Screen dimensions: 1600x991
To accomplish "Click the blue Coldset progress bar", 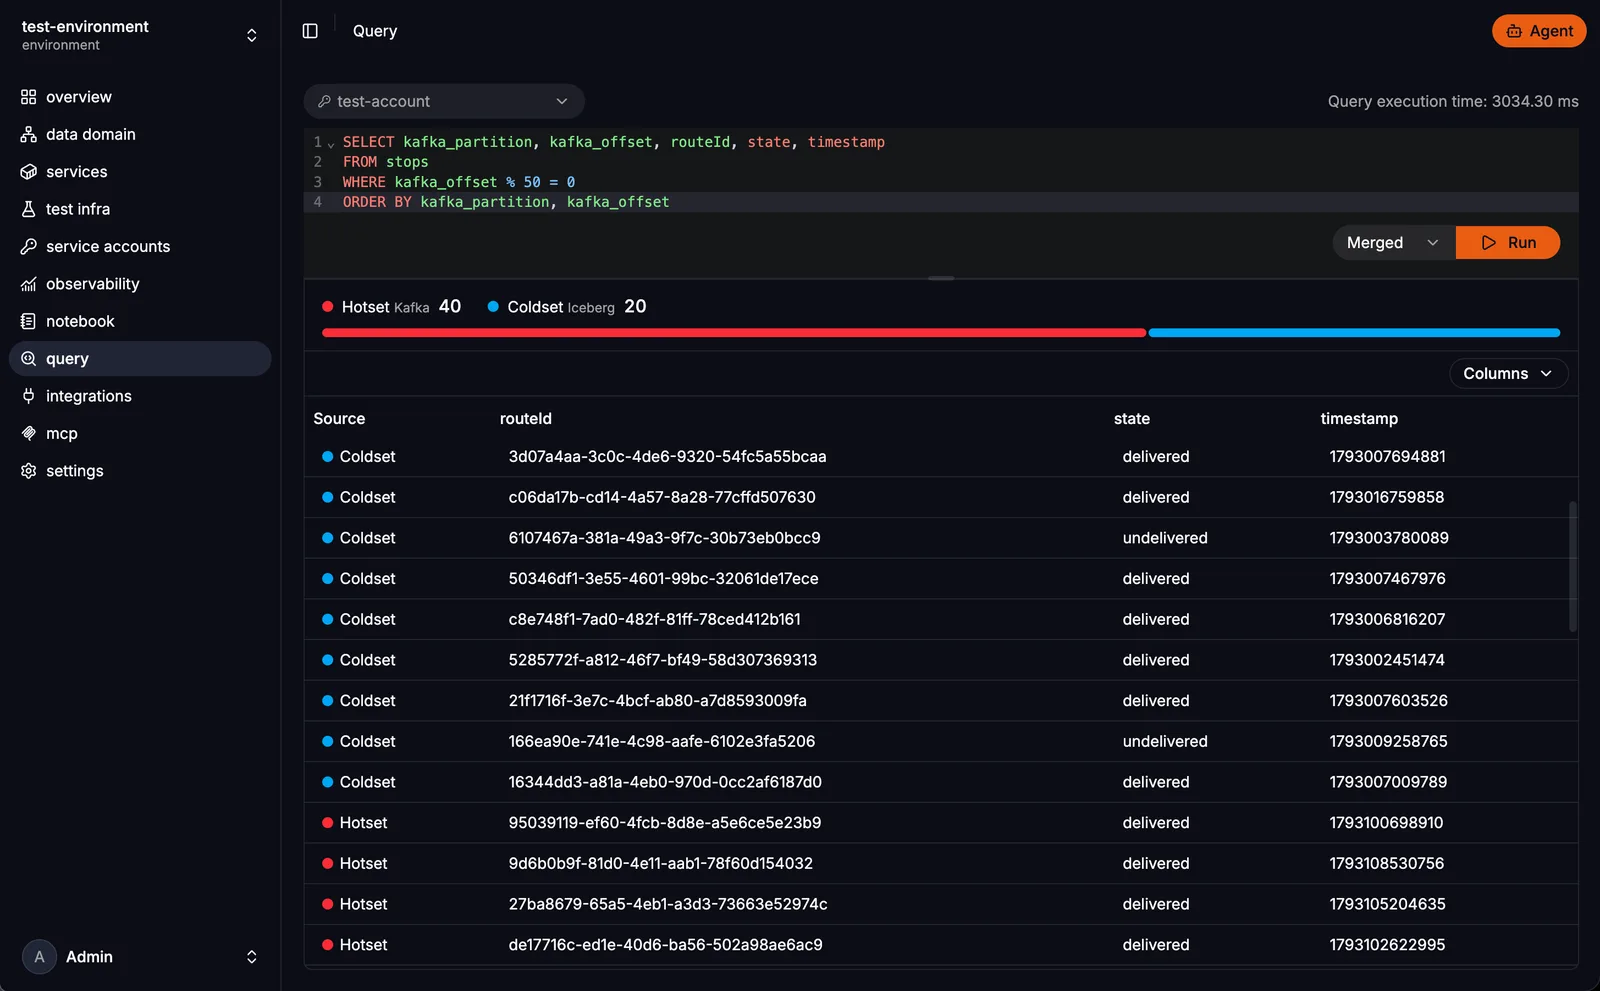I will tap(1354, 333).
